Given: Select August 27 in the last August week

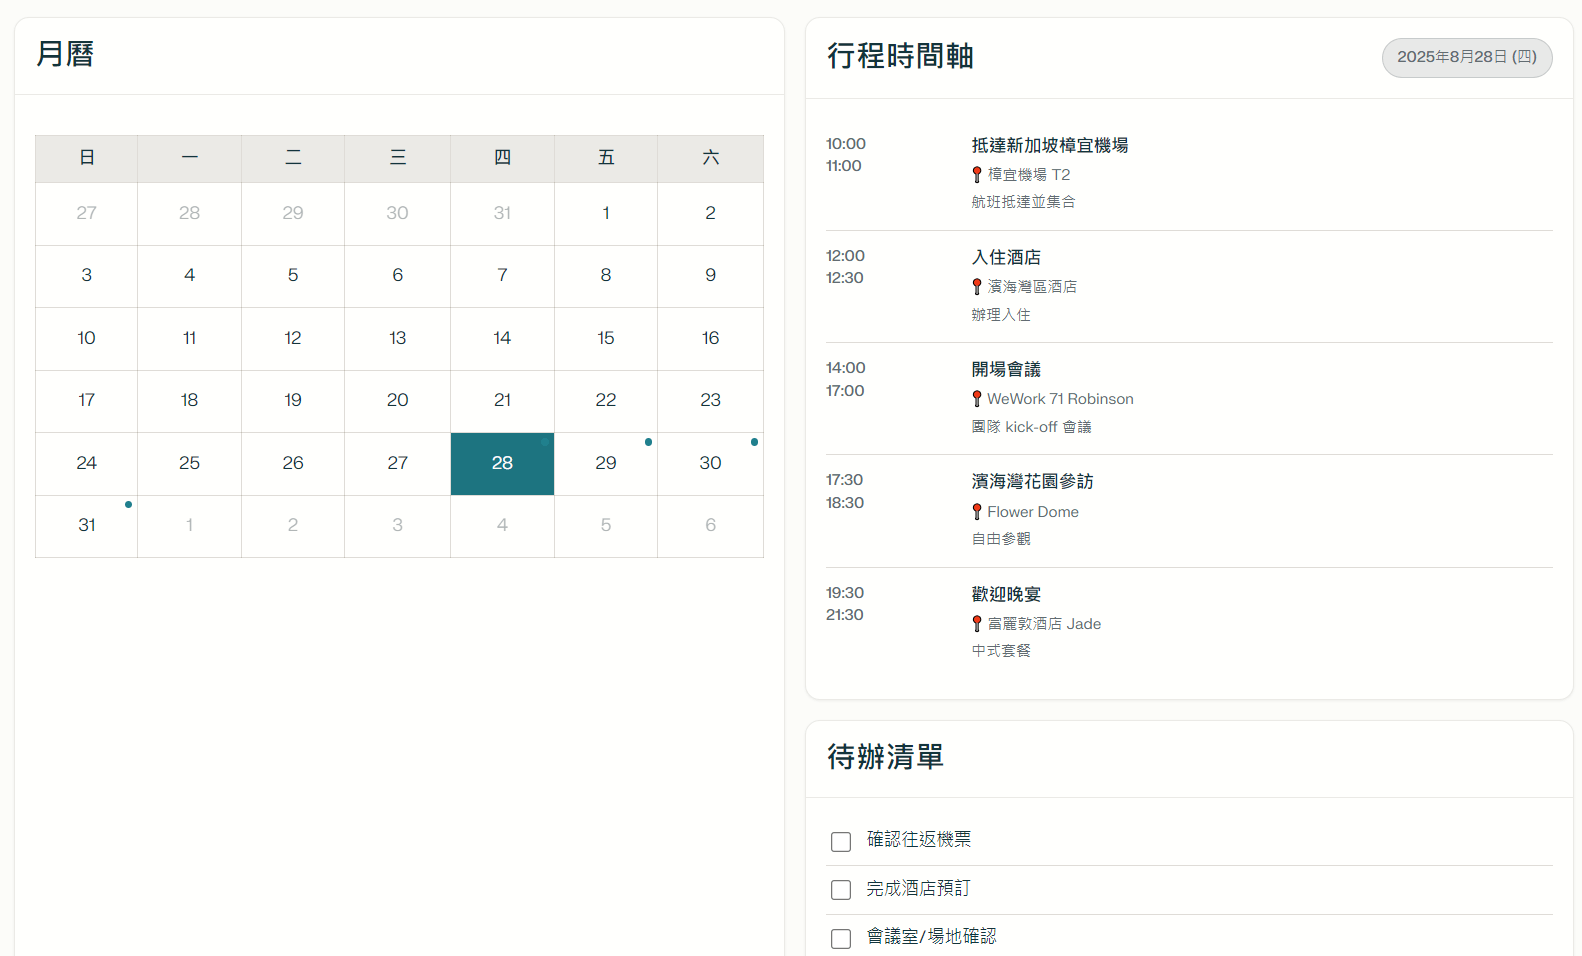Looking at the screenshot, I should 397,463.
